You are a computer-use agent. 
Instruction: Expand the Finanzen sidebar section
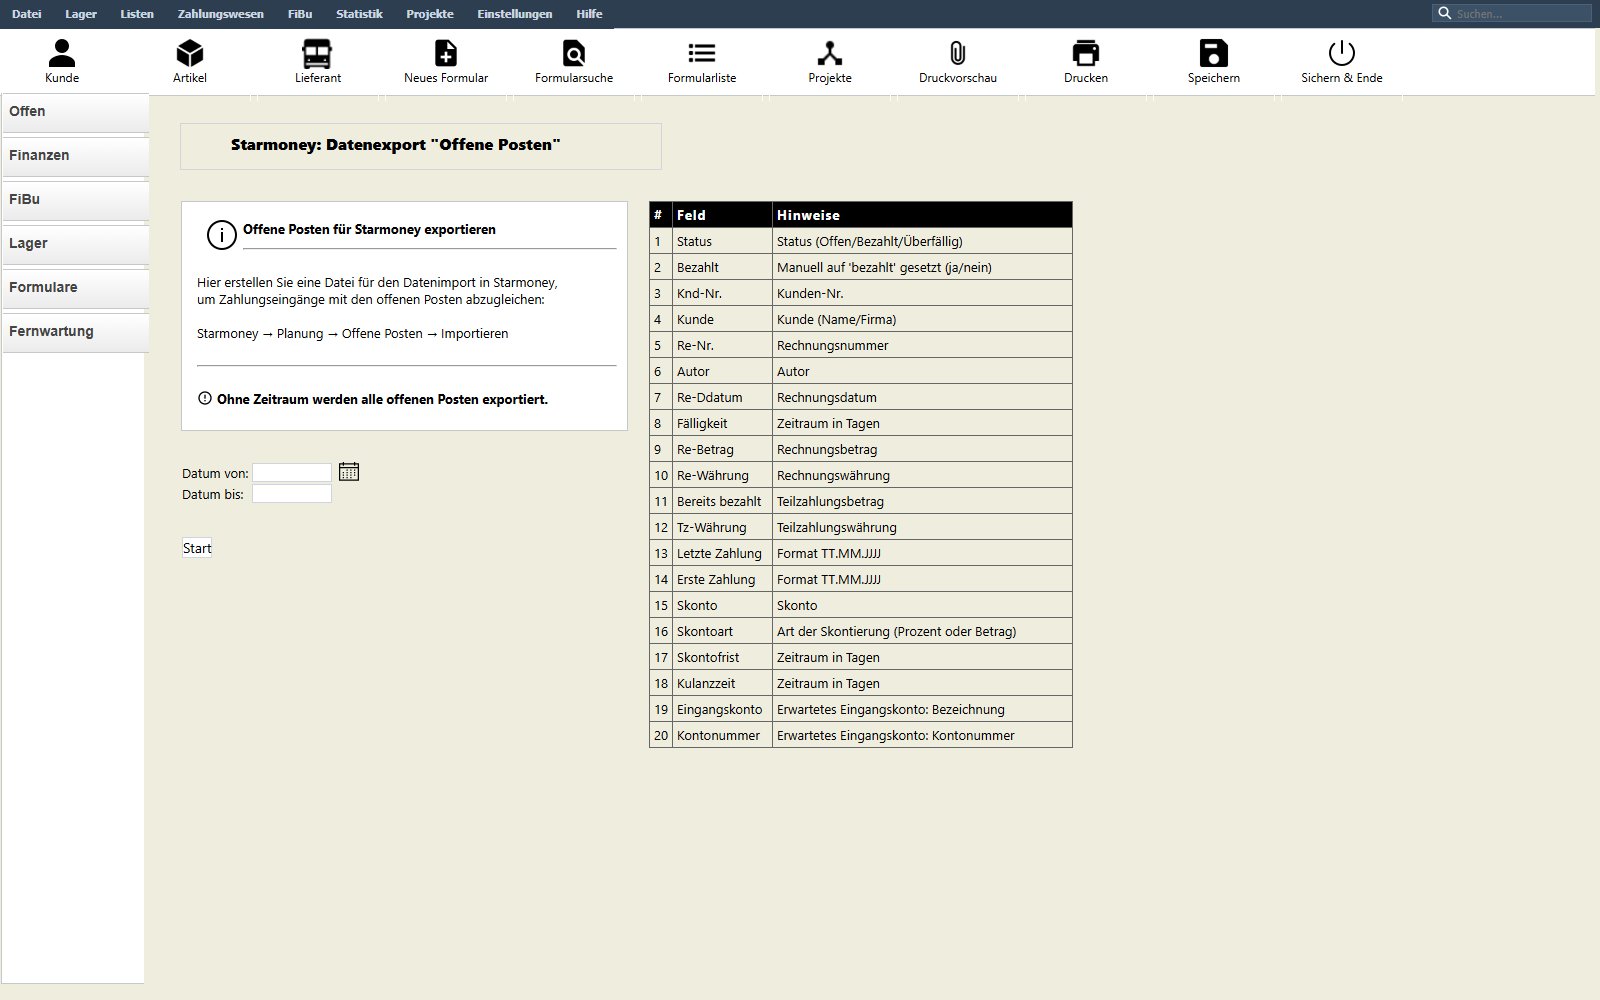pos(75,156)
